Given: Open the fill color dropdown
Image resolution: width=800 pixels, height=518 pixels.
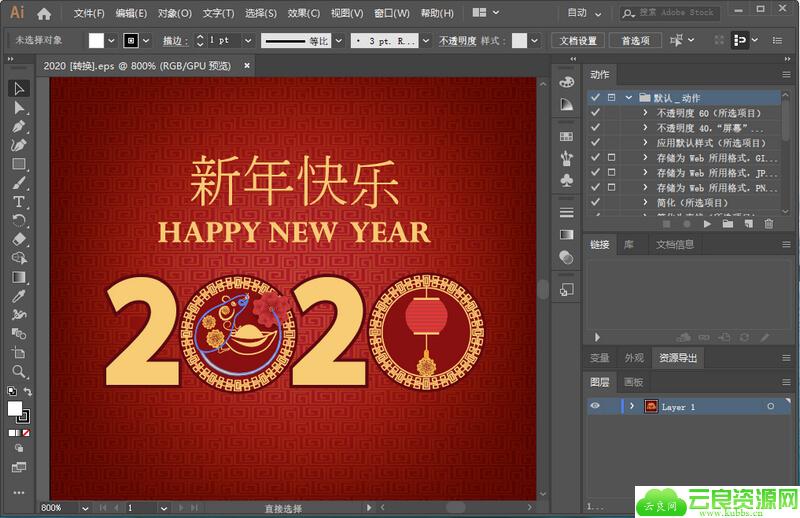Looking at the screenshot, I should [111, 40].
